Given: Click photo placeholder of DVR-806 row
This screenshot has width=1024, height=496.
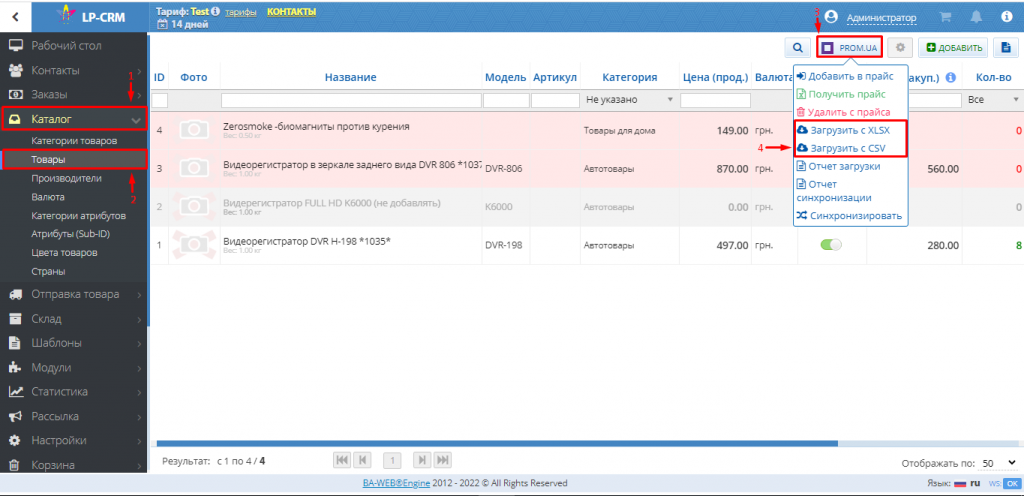Looking at the screenshot, I should point(194,168).
